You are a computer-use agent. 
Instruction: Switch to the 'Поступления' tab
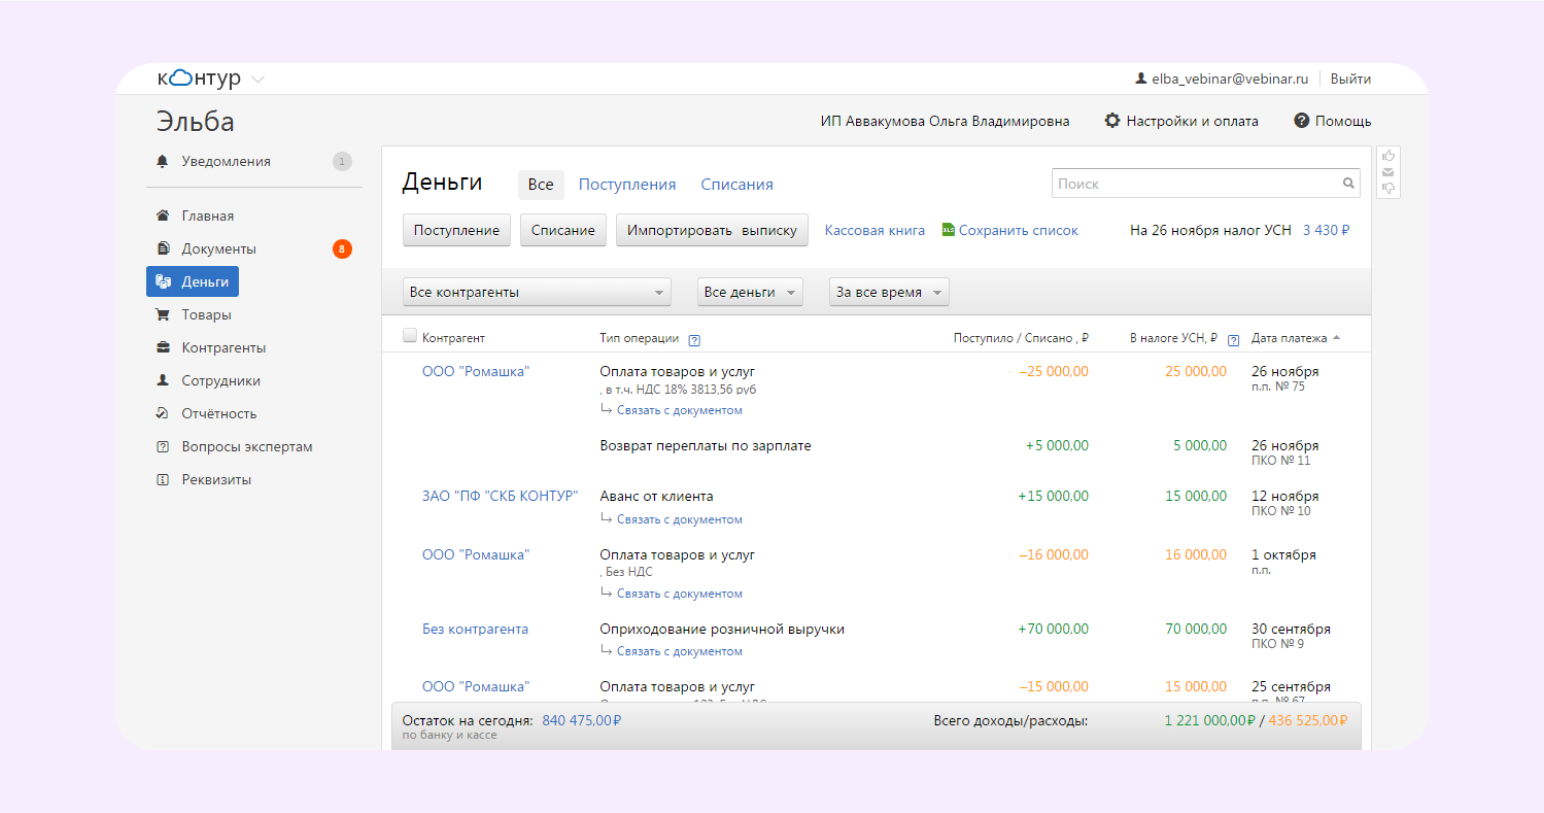coord(627,185)
